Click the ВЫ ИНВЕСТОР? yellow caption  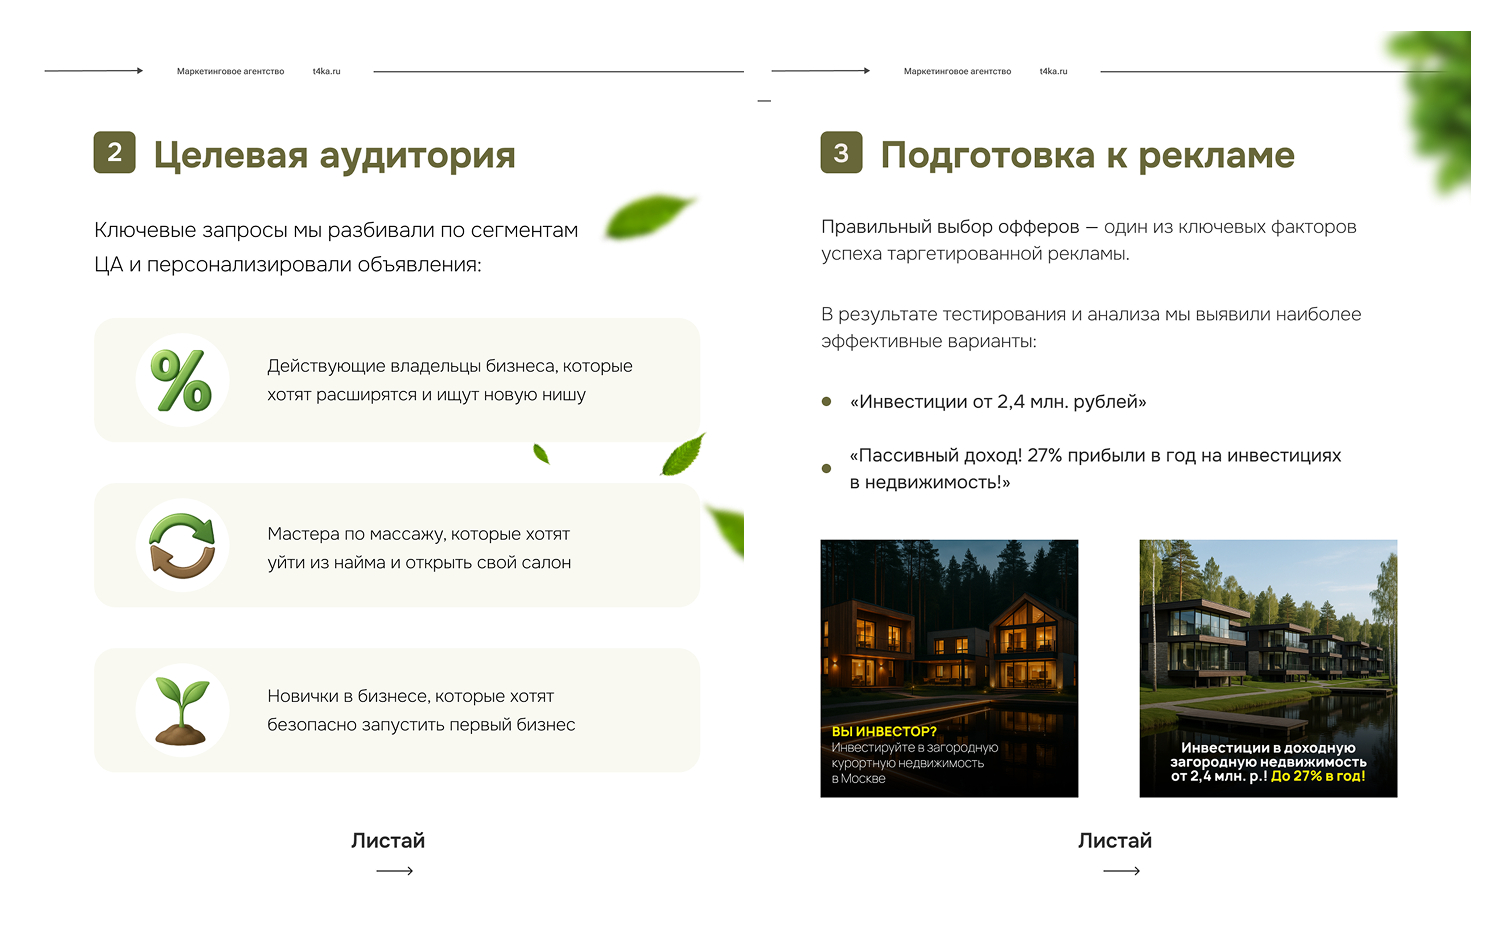[884, 732]
